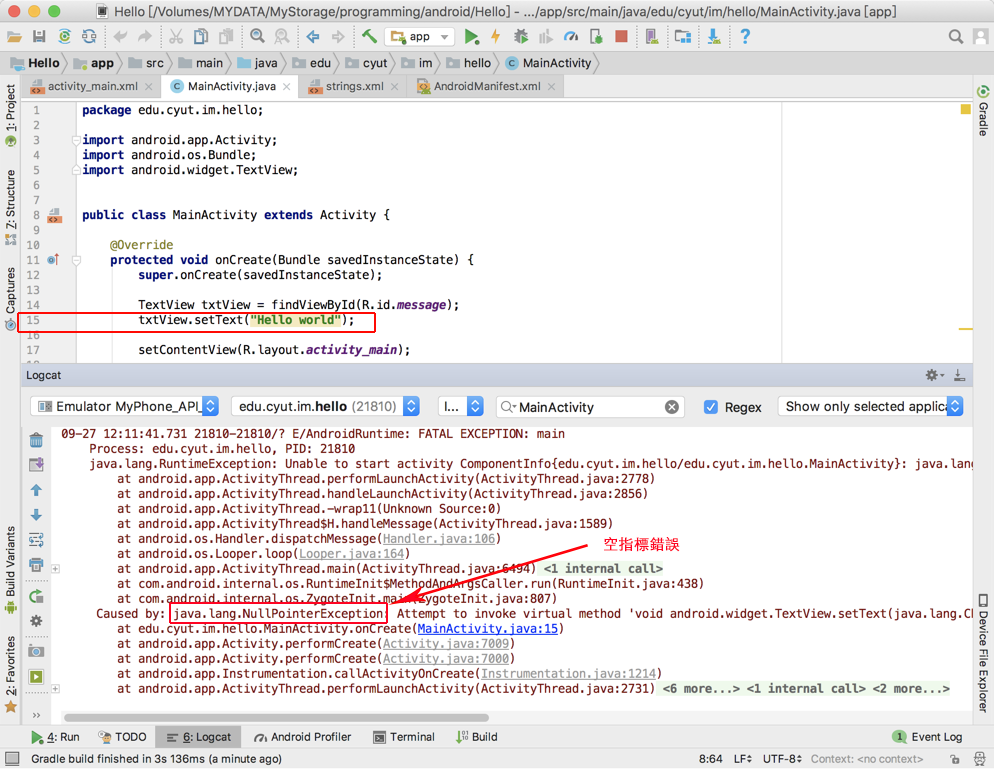Open Show only selected application dropdown
Screen dimensions: 994x769
pyautogui.click(x=870, y=406)
